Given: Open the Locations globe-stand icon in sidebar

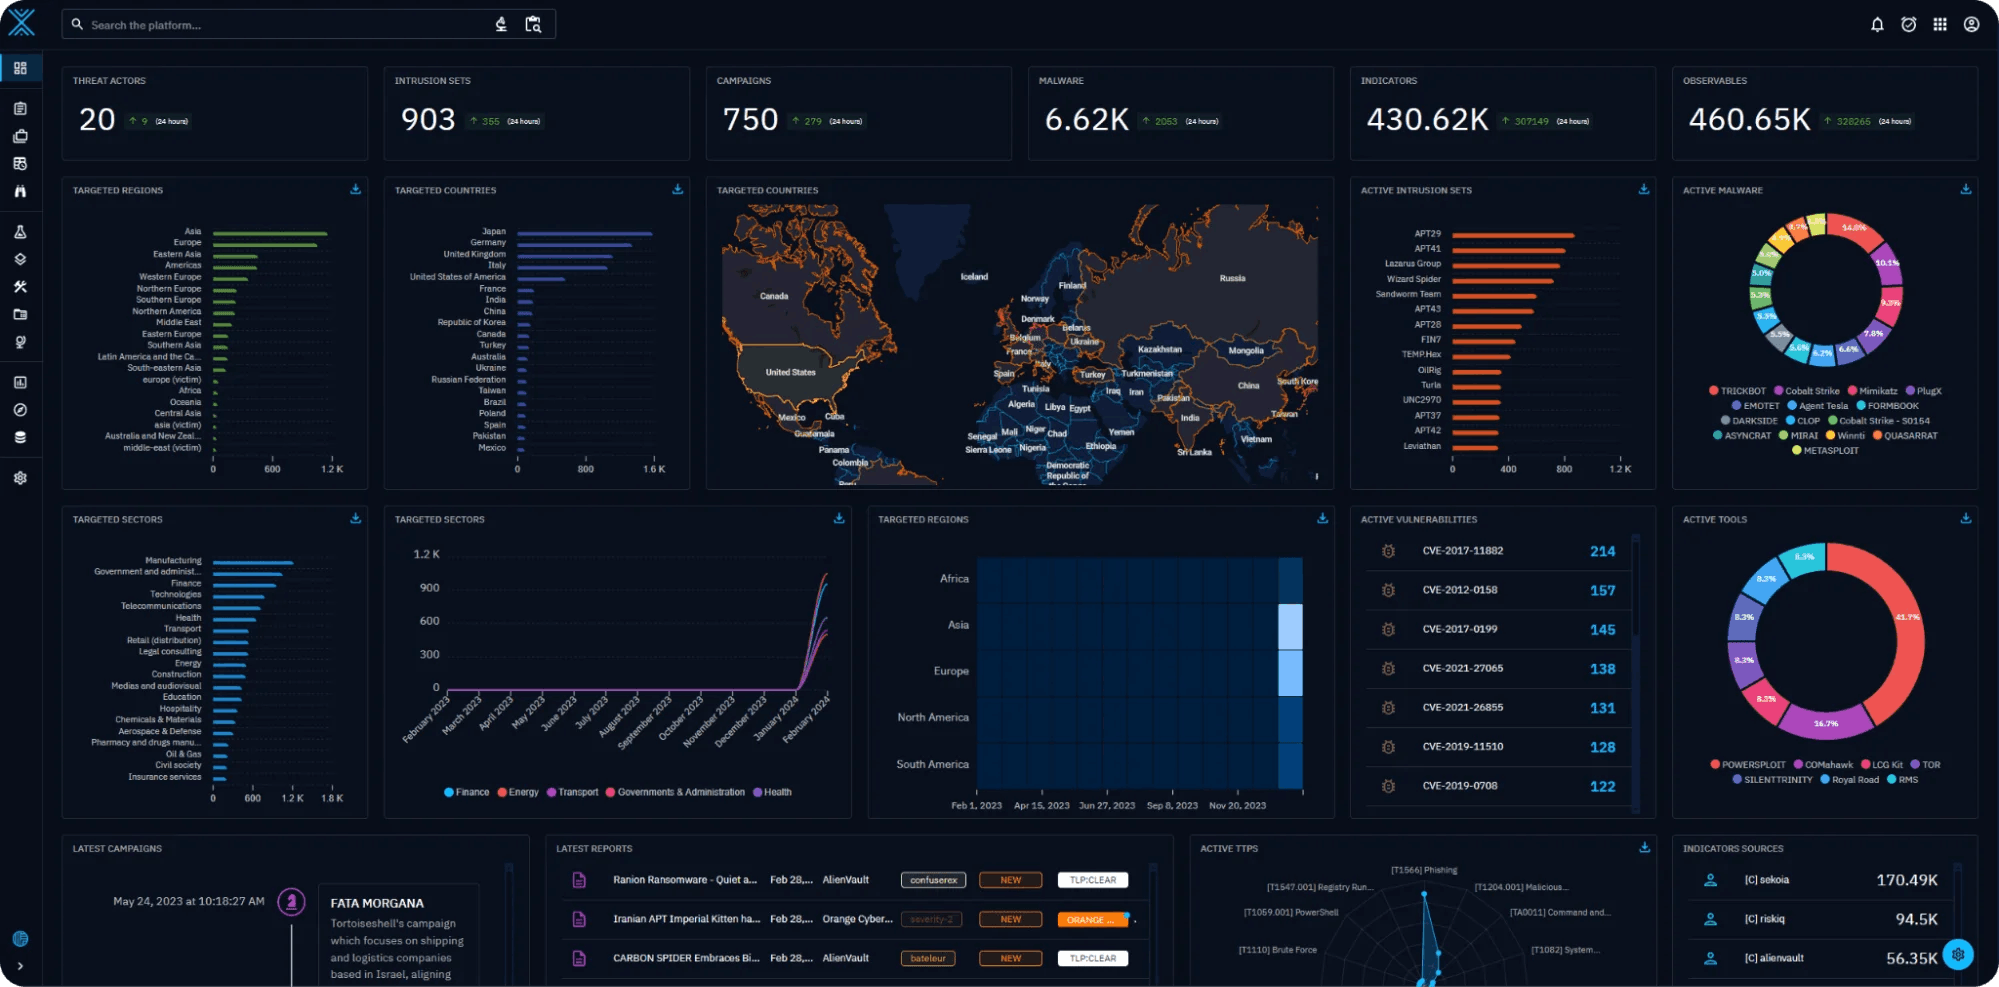Looking at the screenshot, I should [20, 342].
